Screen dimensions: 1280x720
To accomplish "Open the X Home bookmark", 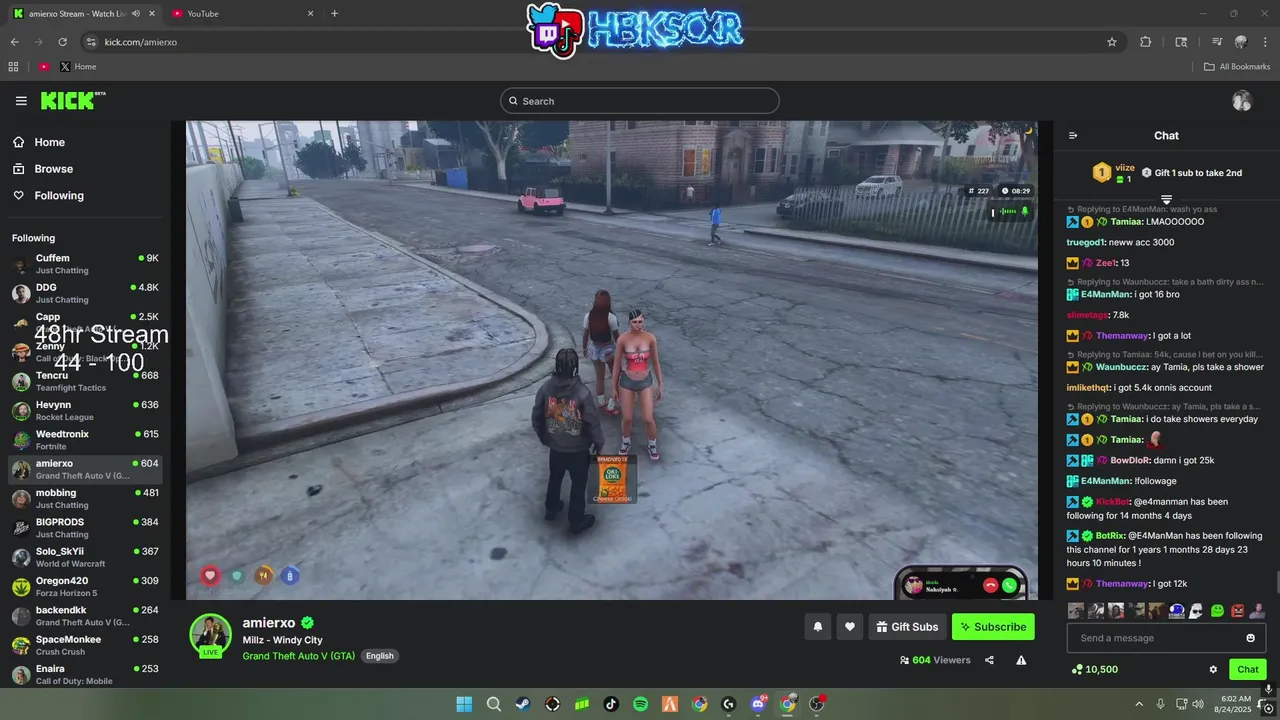I will [78, 67].
